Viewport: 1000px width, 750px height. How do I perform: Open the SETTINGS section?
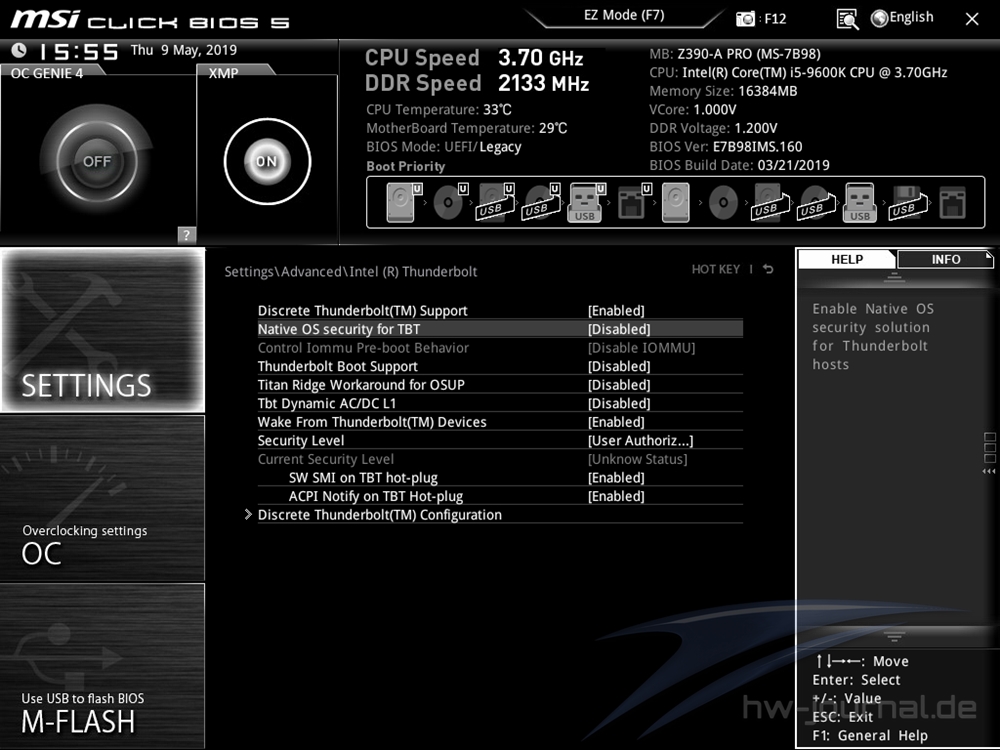(103, 330)
